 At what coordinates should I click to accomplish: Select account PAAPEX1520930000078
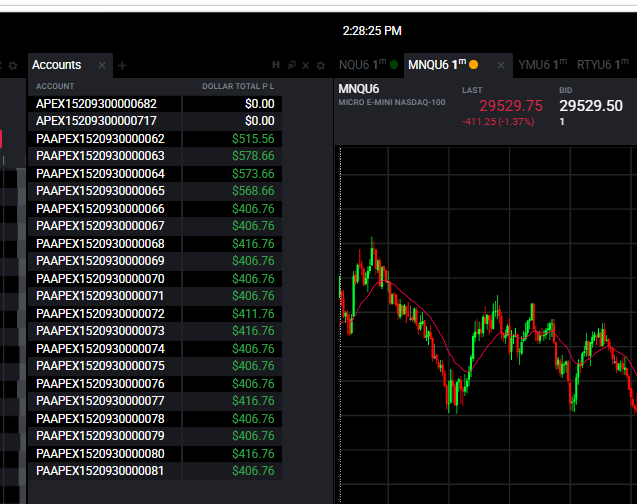100,418
